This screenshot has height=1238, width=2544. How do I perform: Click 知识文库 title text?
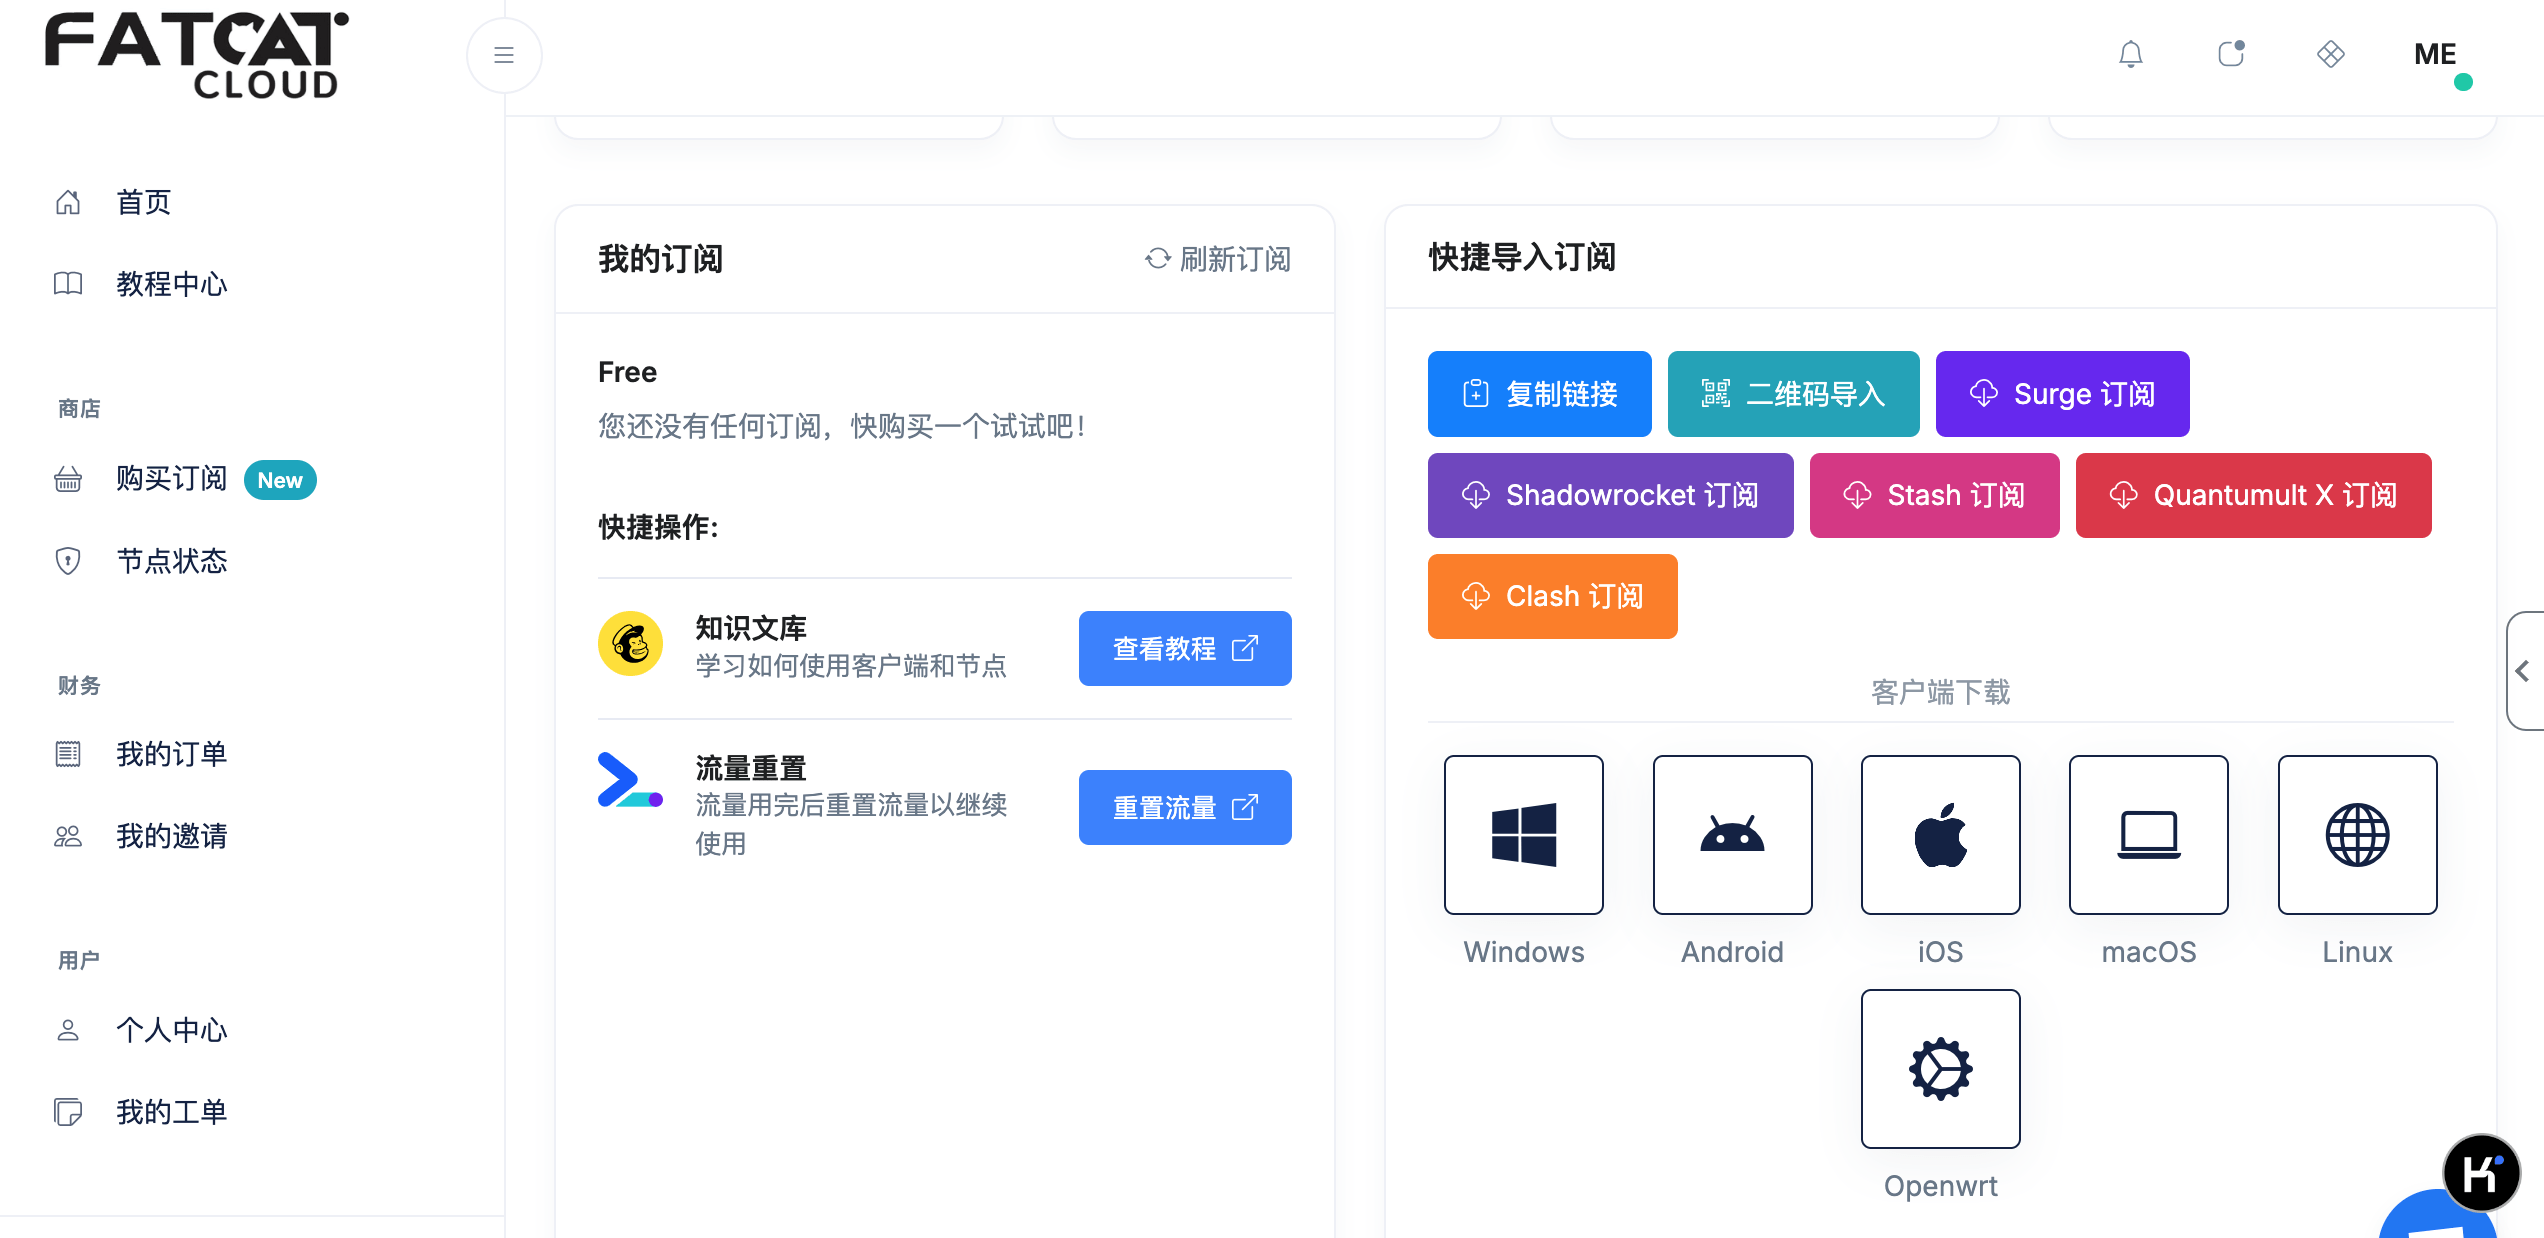(751, 628)
